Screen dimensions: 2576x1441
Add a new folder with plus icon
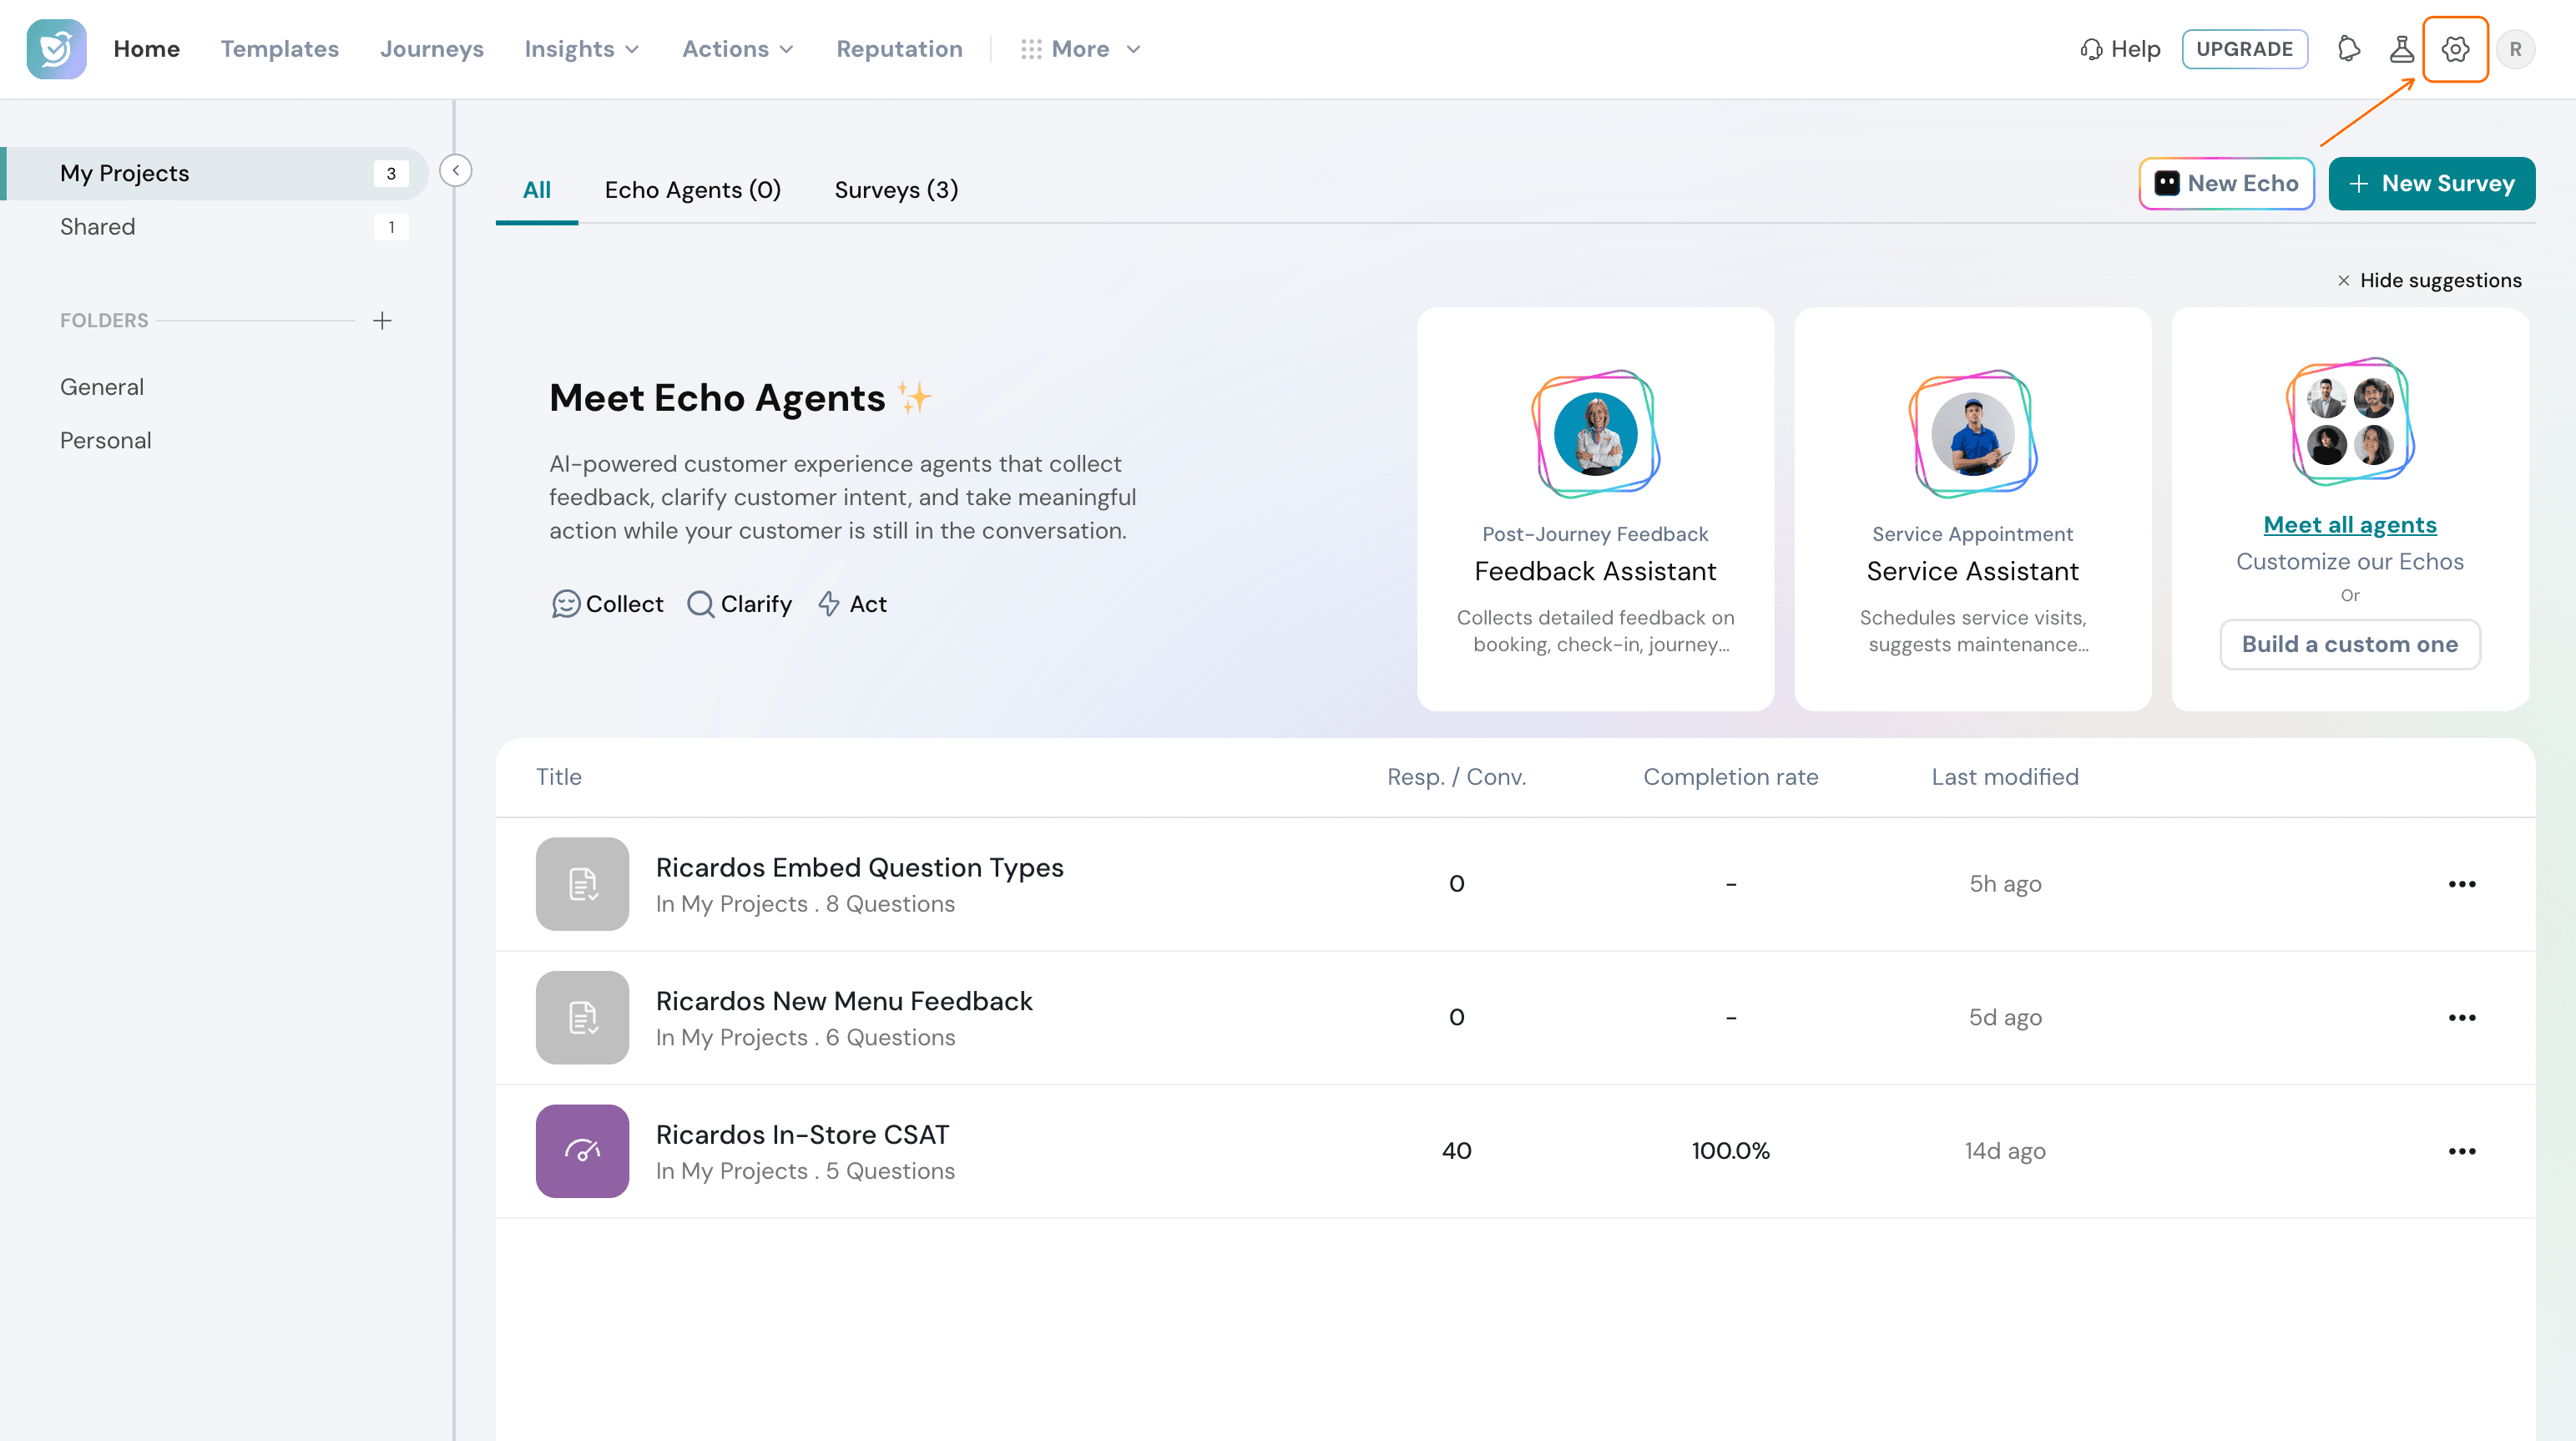pos(382,321)
